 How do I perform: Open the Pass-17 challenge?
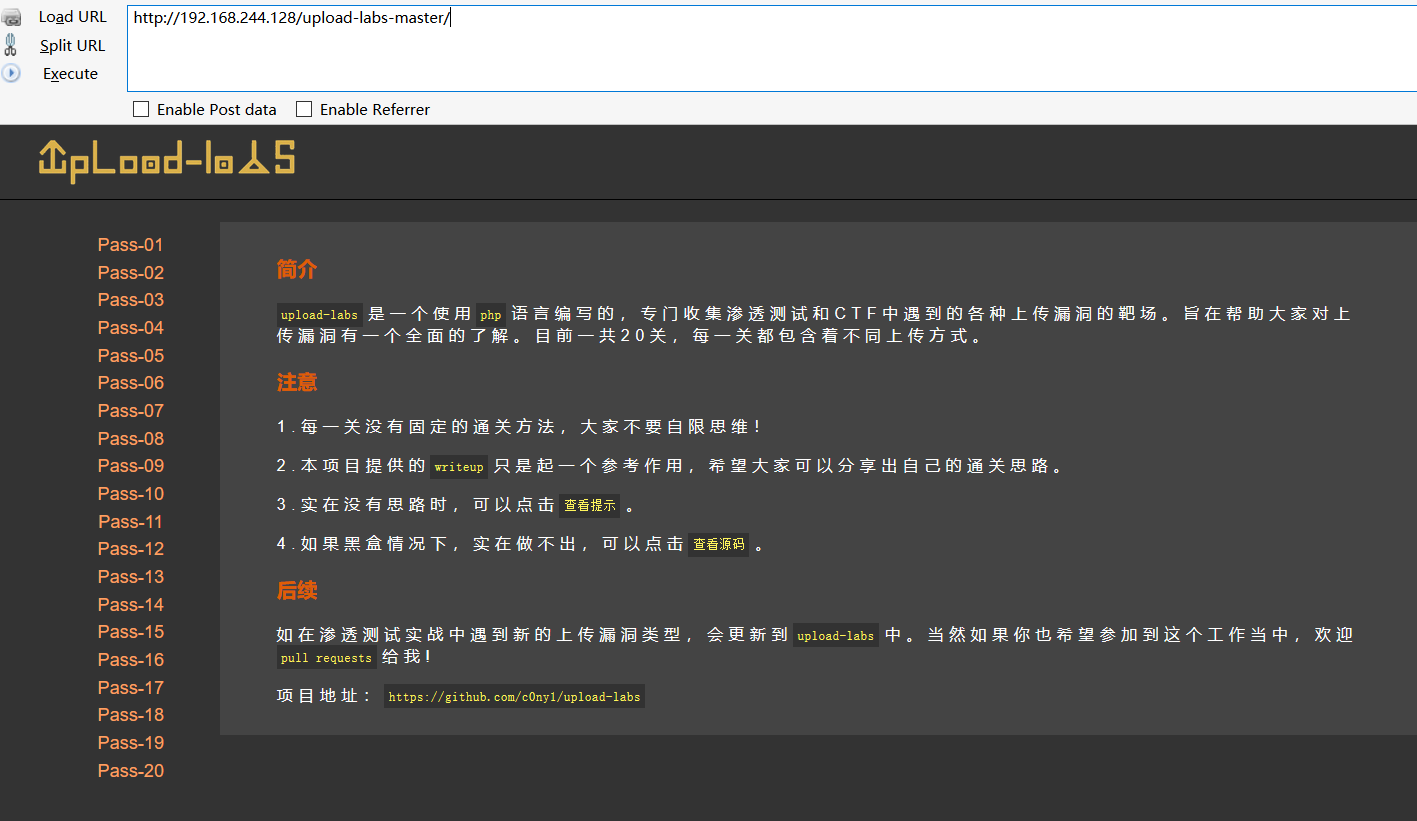130,687
